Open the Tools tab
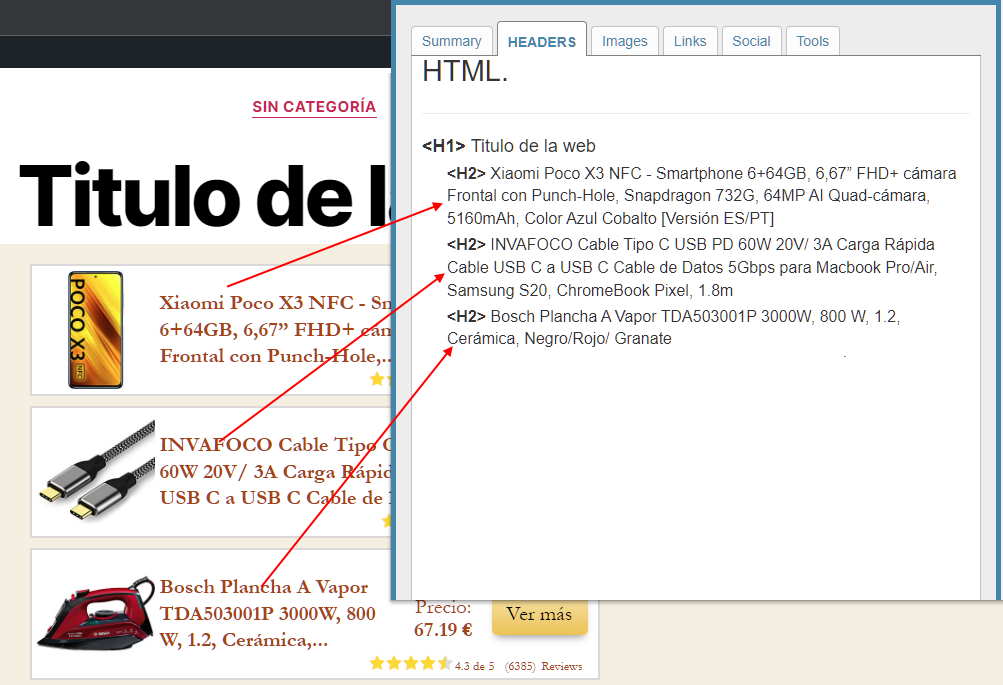This screenshot has width=1003, height=685. (812, 42)
